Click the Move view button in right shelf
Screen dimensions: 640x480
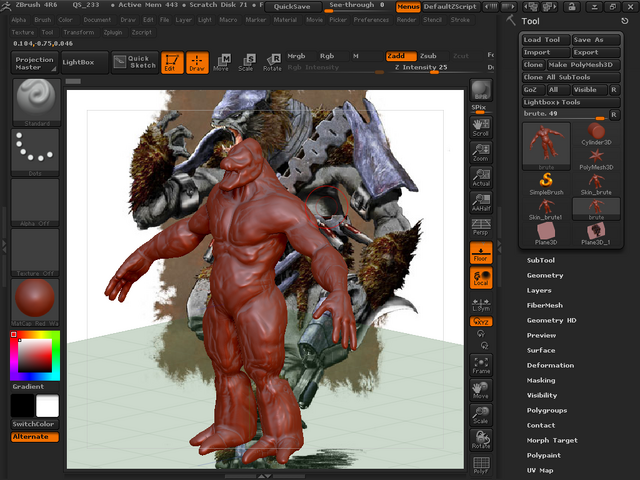click(x=481, y=390)
